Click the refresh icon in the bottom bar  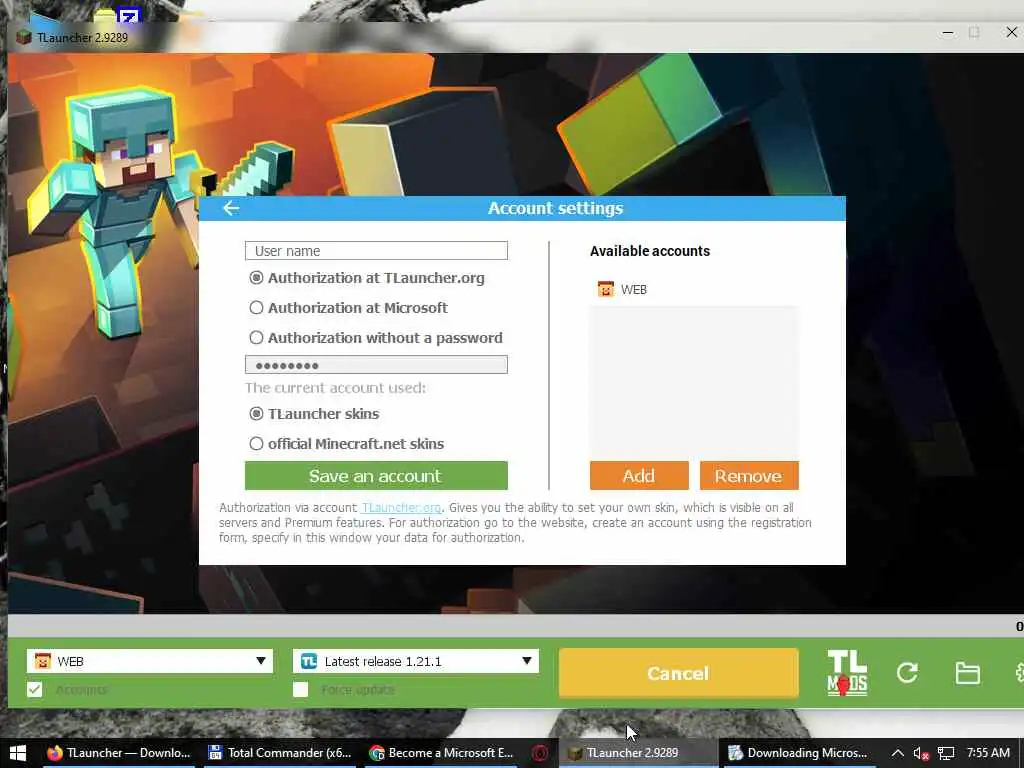[x=907, y=673]
